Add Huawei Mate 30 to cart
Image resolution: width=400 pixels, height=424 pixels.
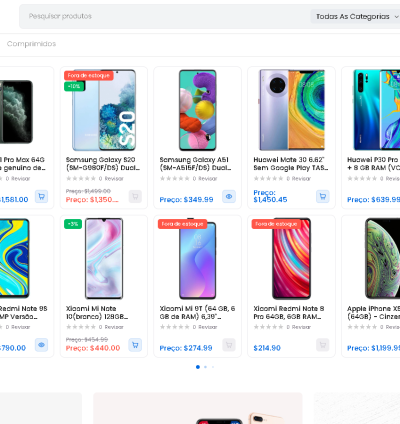[323, 196]
